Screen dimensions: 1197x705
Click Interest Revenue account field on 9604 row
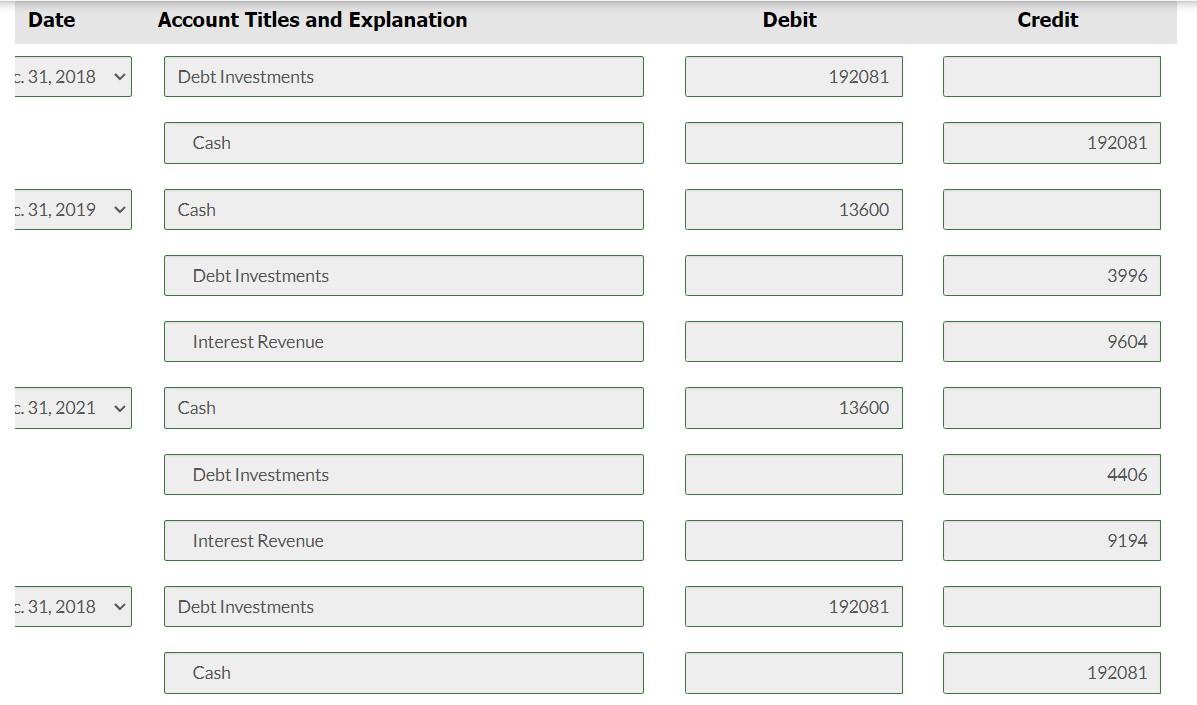click(x=403, y=342)
